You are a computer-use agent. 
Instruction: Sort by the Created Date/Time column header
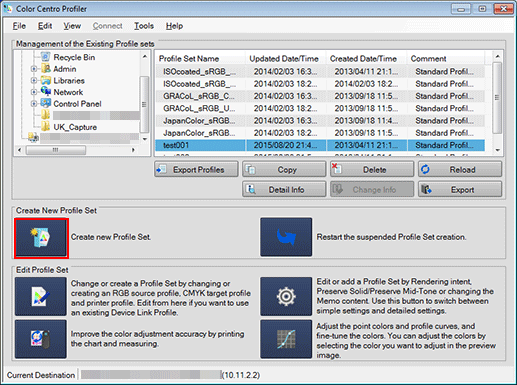(x=366, y=59)
